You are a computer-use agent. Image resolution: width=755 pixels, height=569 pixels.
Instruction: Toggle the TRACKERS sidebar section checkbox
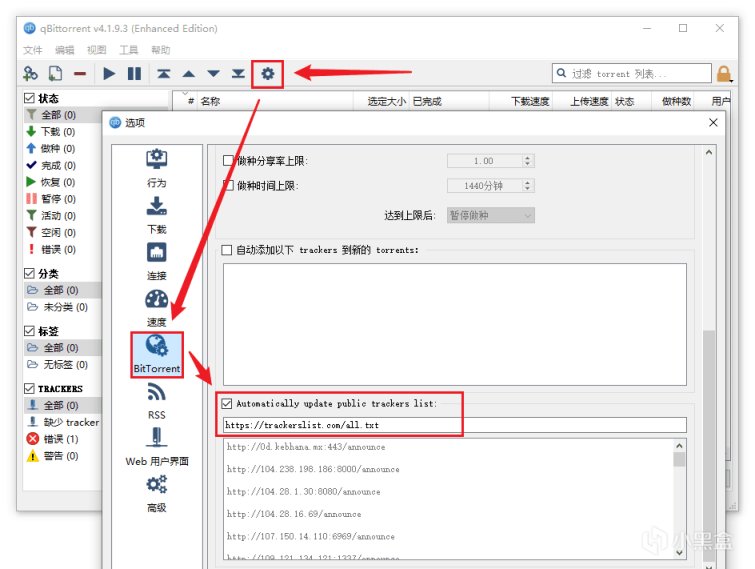pyautogui.click(x=29, y=388)
